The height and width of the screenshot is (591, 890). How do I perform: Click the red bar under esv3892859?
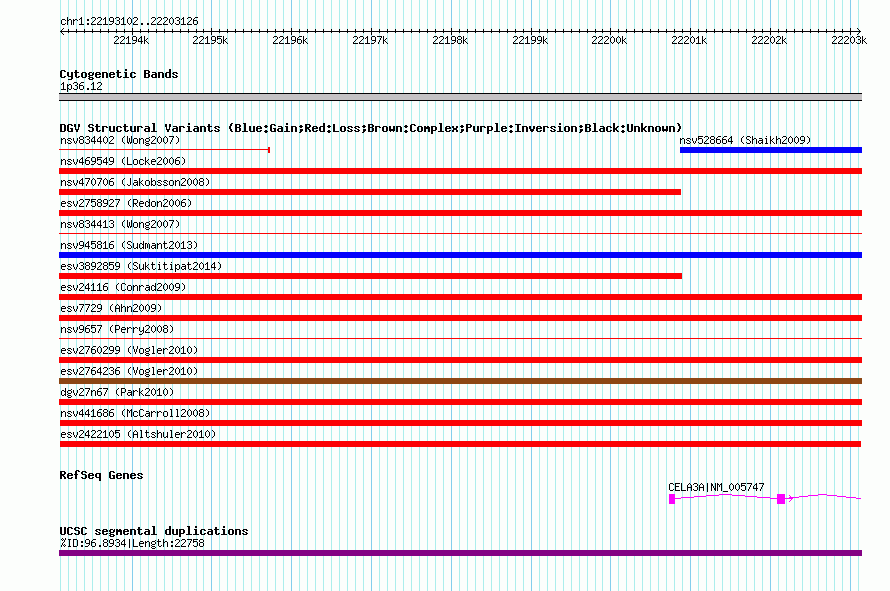pyautogui.click(x=370, y=276)
